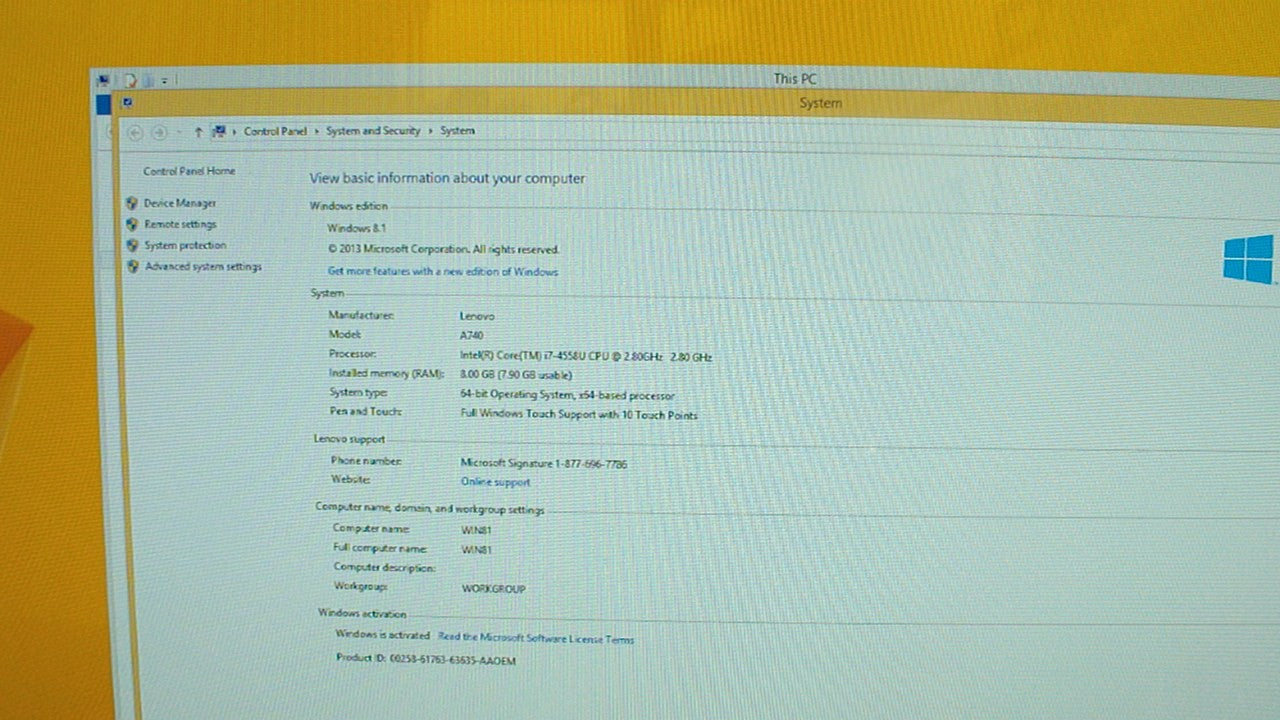The width and height of the screenshot is (1280, 720).
Task: Click the System window title bar icon
Action: pyautogui.click(x=127, y=102)
